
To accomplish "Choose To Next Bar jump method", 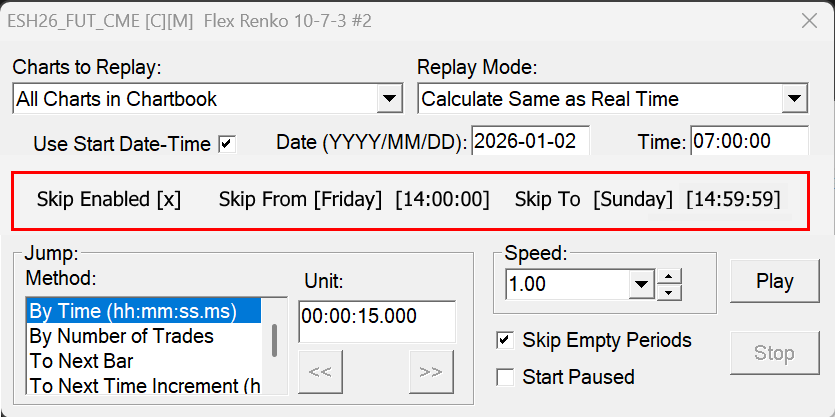I will [81, 360].
